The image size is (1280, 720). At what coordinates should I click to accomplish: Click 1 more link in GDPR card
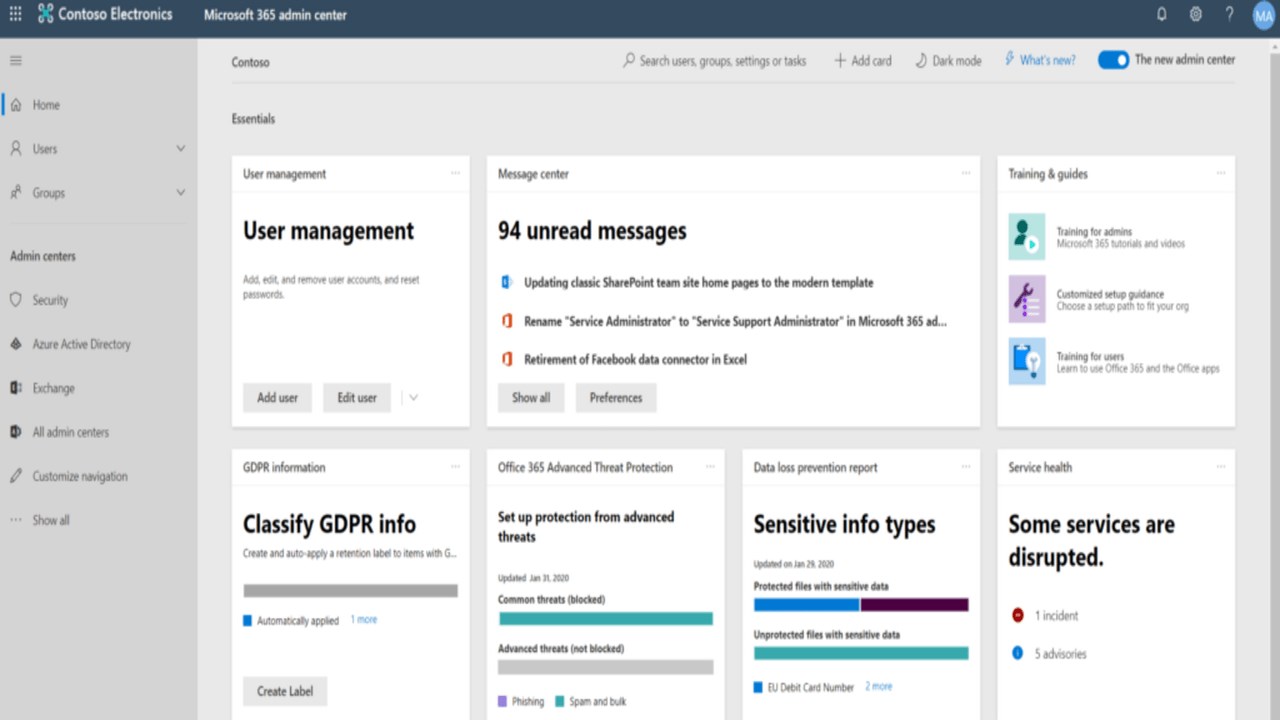[x=364, y=620]
